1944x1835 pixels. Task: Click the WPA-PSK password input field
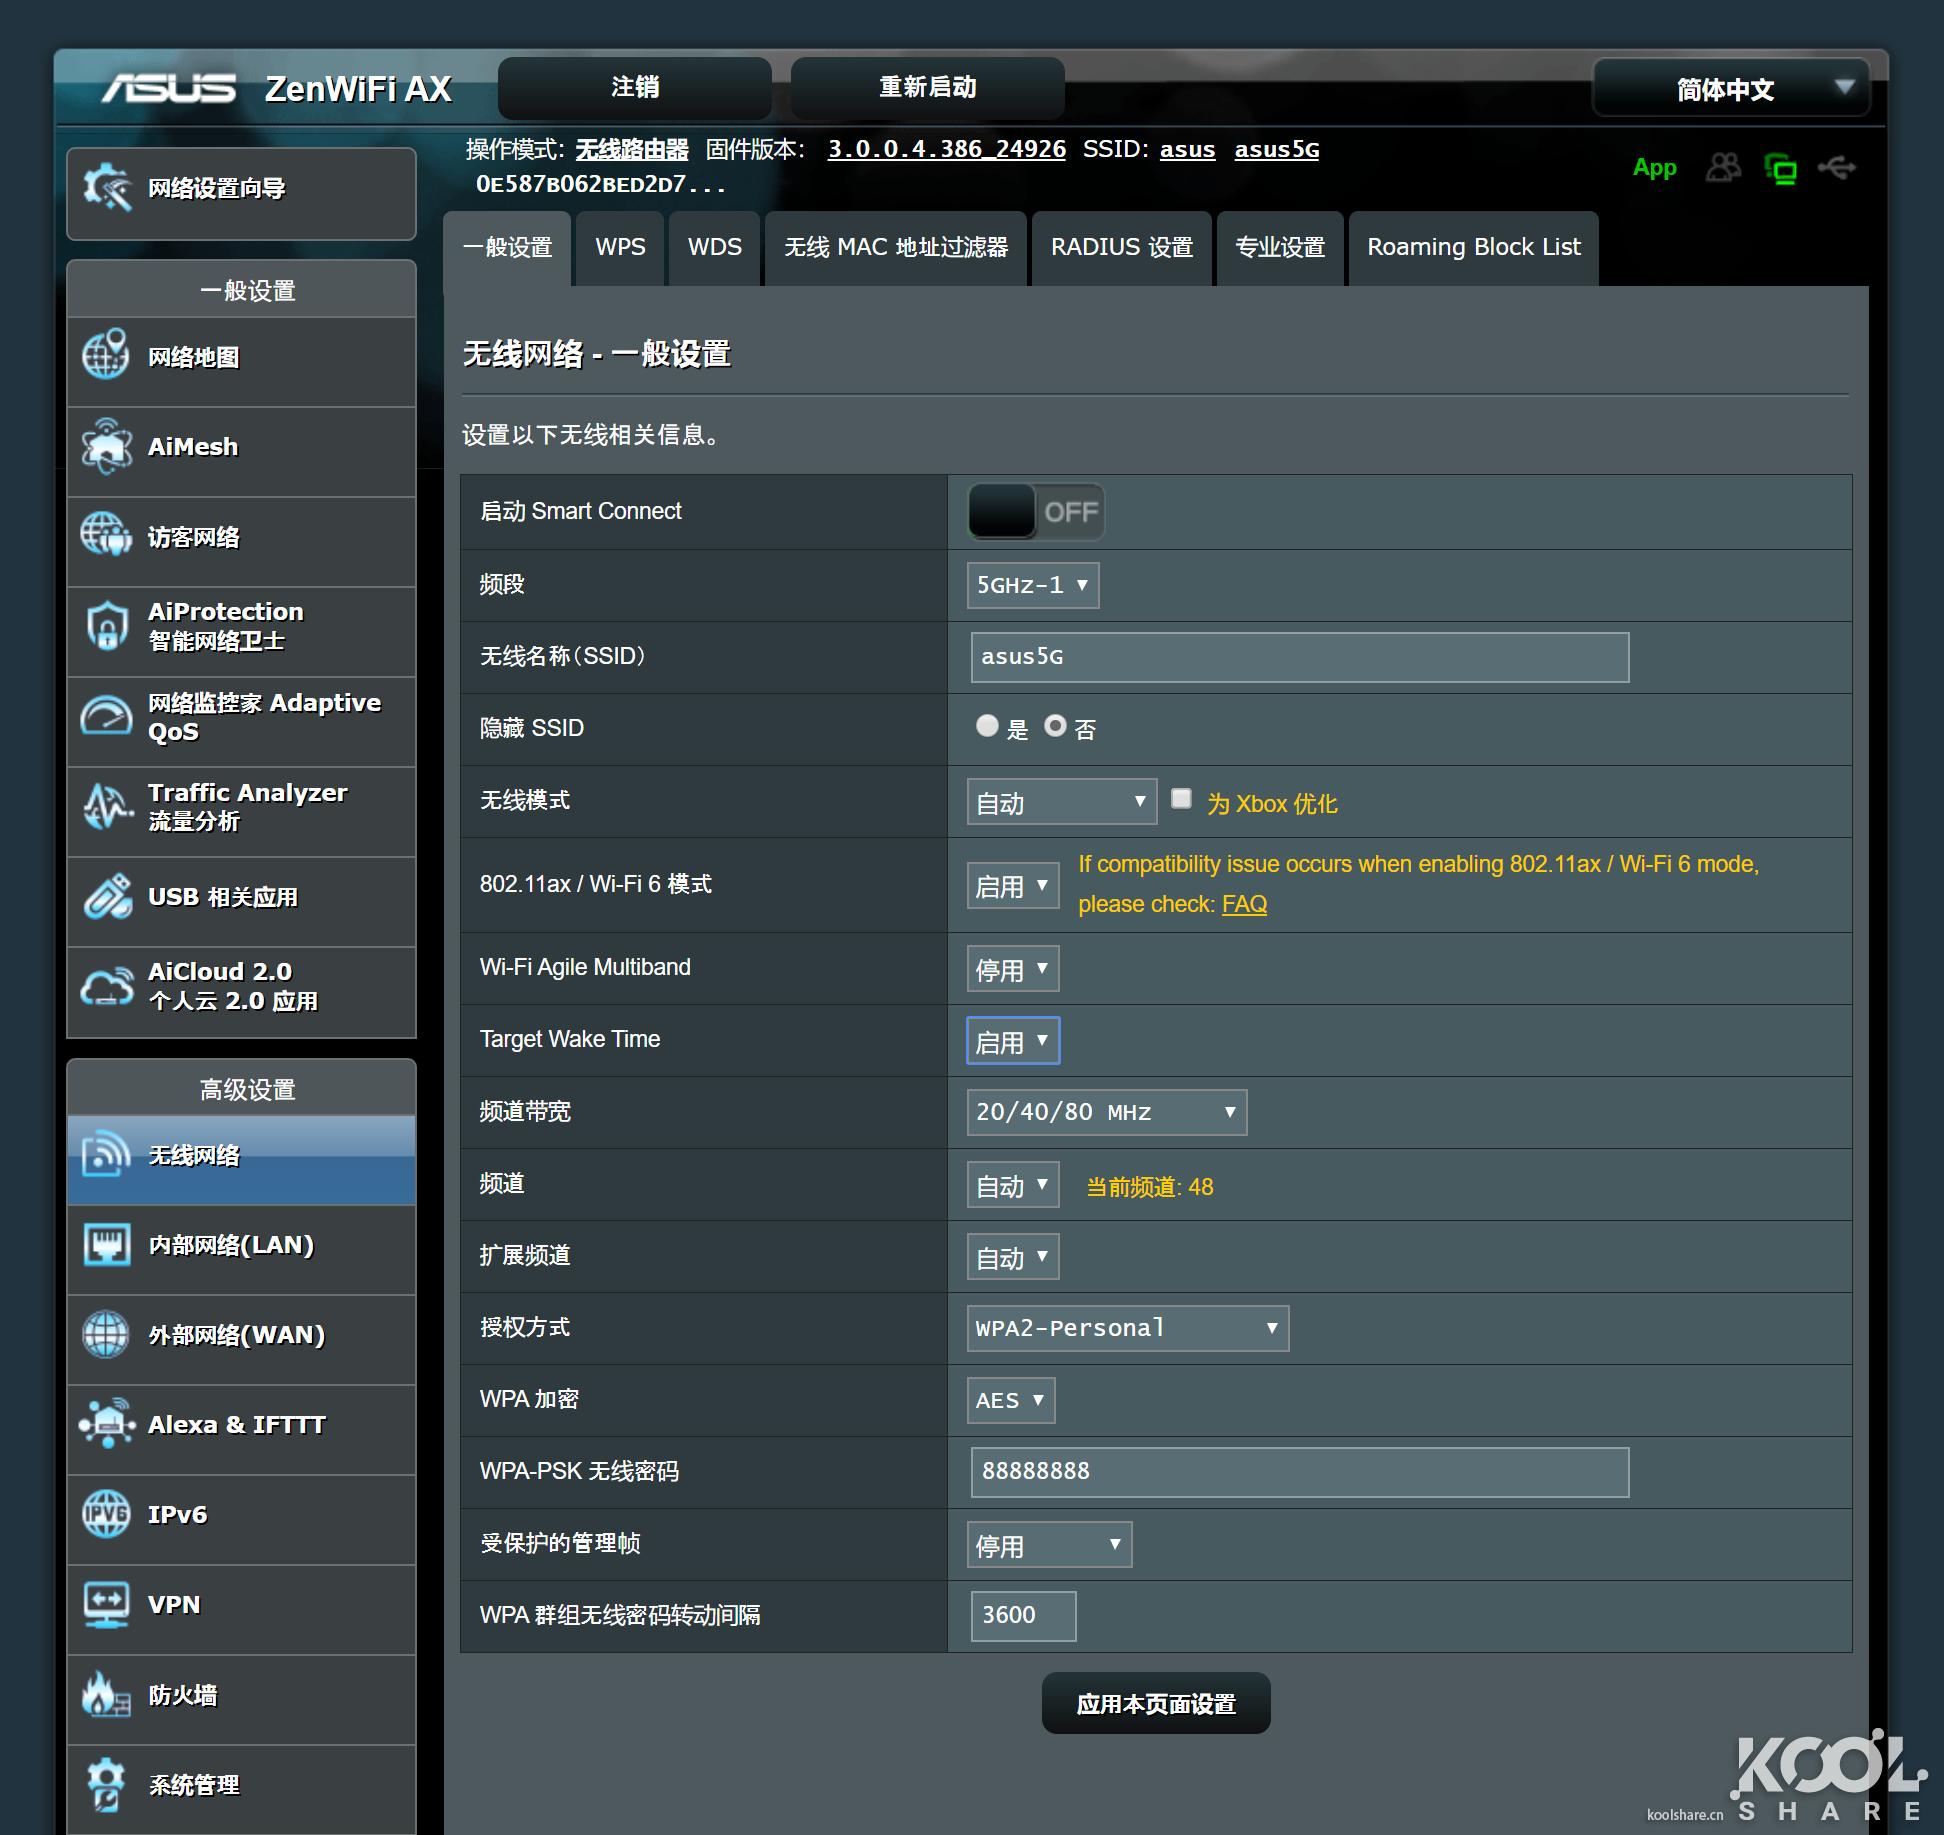click(x=1297, y=1472)
